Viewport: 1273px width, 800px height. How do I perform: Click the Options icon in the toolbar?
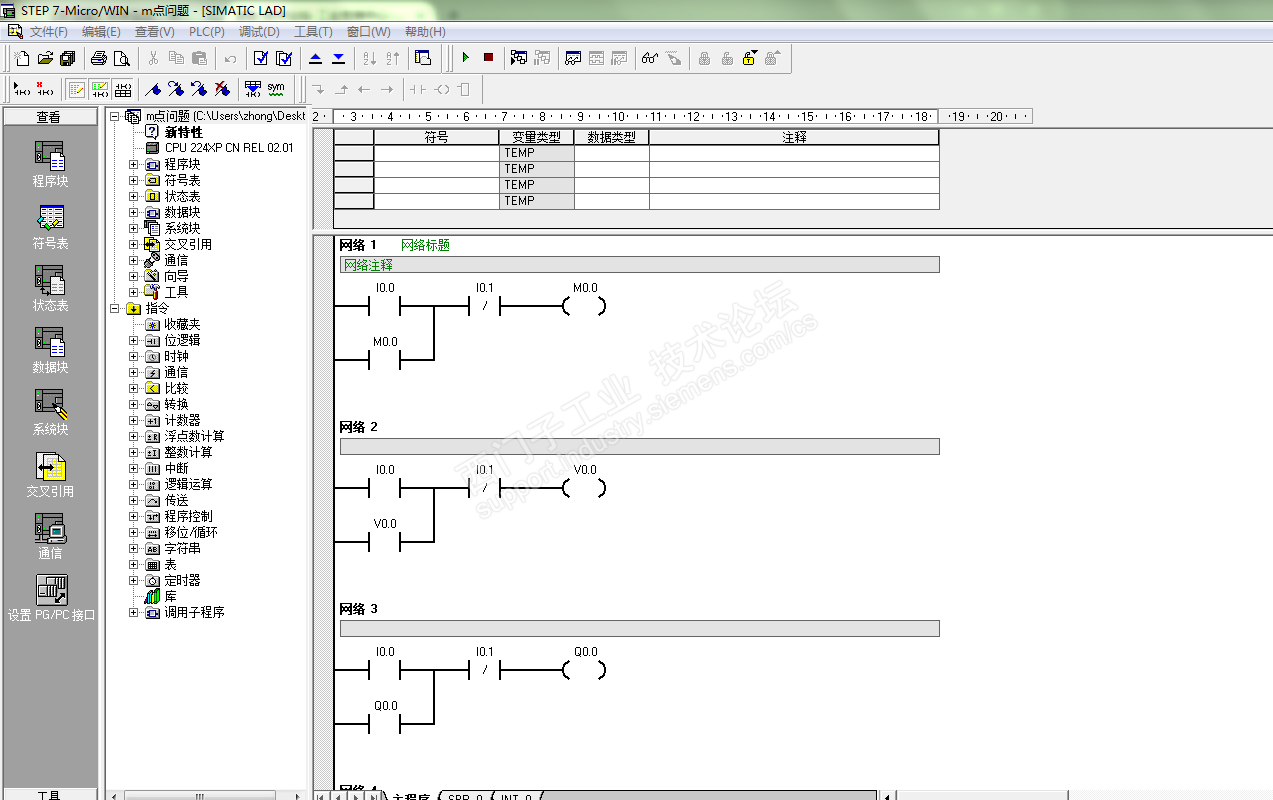423,58
